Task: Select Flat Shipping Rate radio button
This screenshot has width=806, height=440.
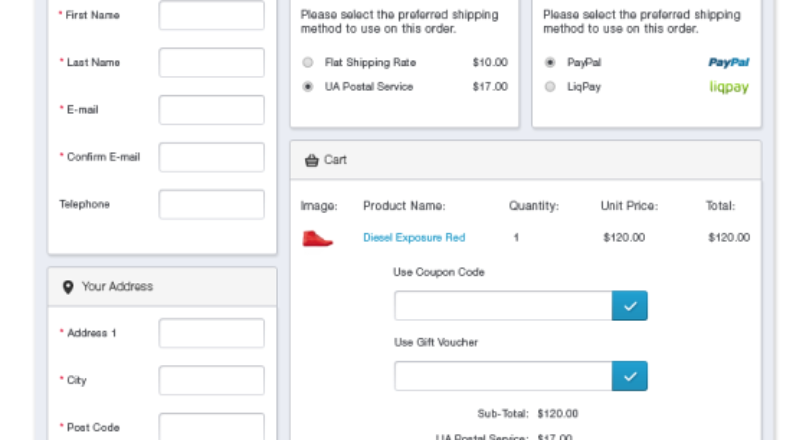Action: tap(307, 62)
